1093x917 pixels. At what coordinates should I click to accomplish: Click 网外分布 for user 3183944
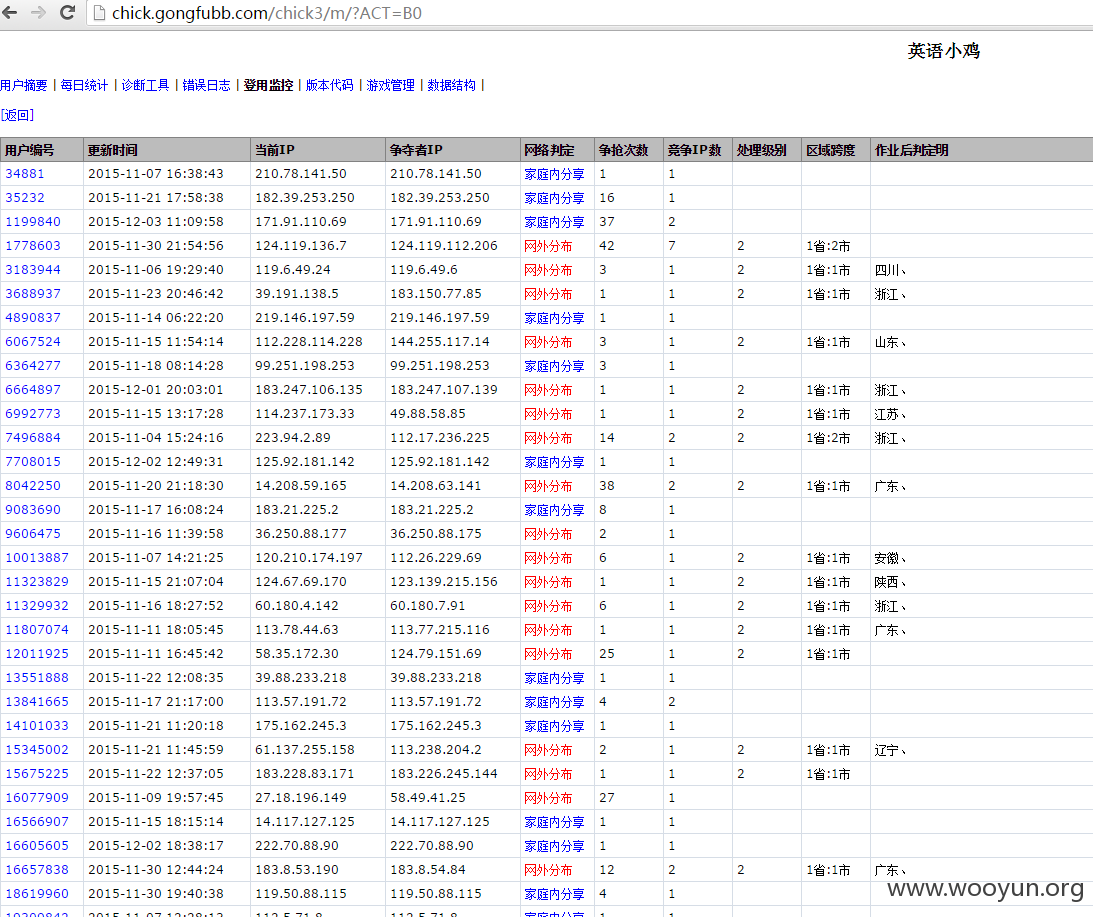(x=548, y=270)
